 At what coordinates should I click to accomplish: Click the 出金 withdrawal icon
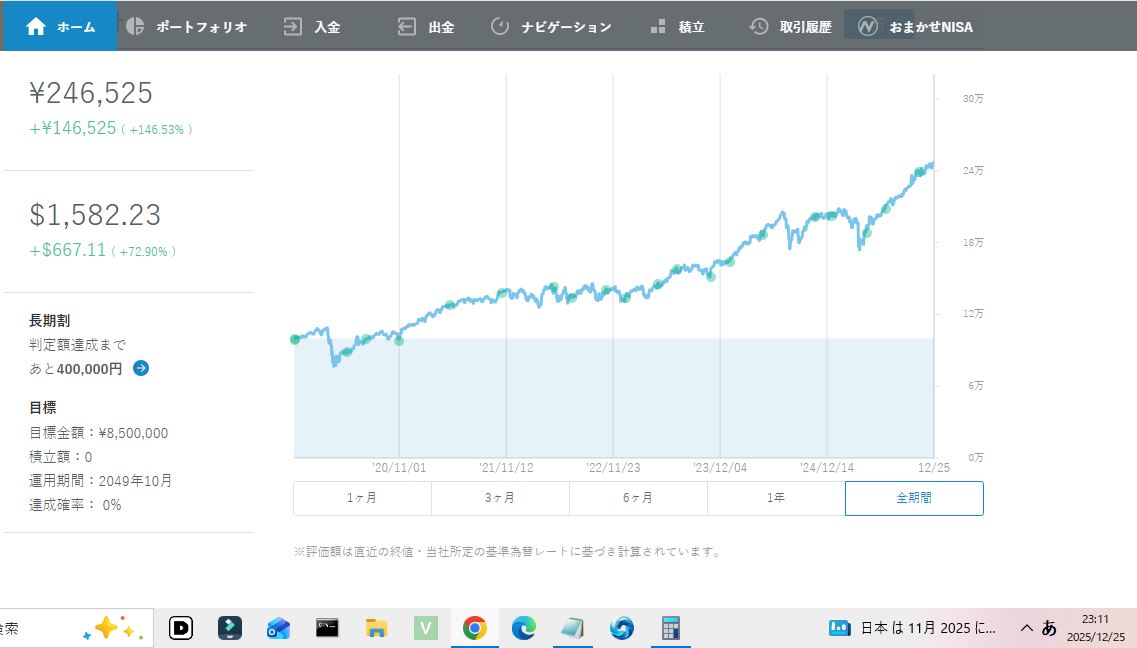point(407,27)
